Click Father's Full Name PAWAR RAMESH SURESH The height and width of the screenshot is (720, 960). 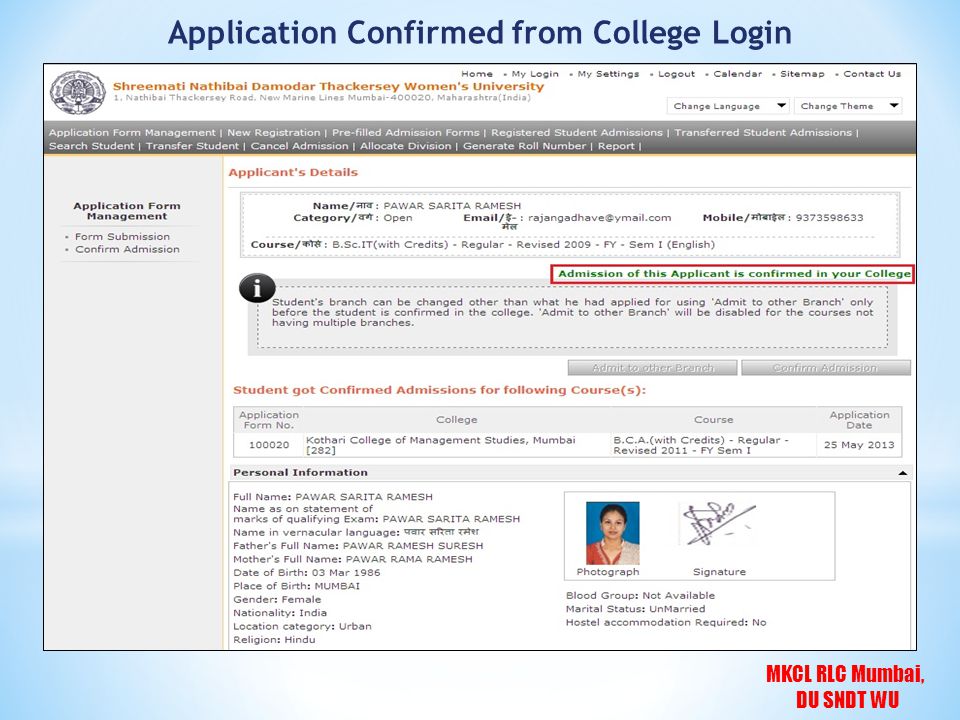[x=358, y=546]
